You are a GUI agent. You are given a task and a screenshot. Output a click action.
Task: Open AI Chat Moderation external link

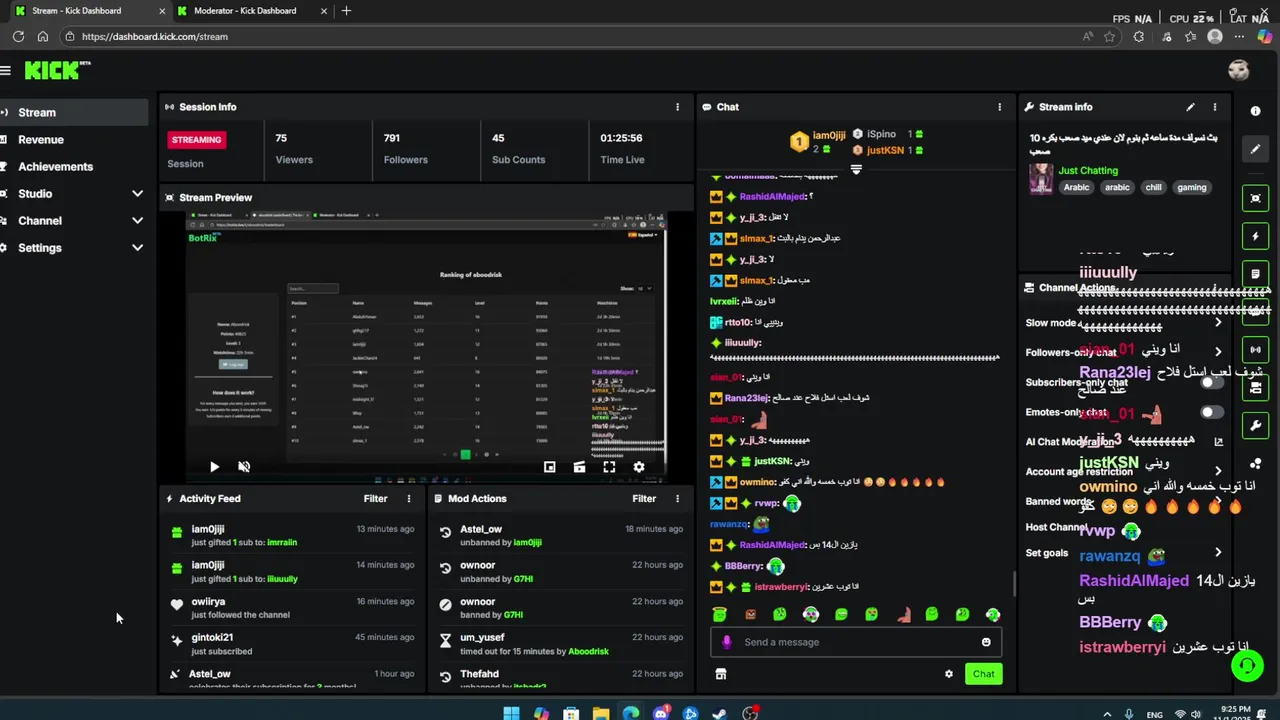[x=1218, y=441]
